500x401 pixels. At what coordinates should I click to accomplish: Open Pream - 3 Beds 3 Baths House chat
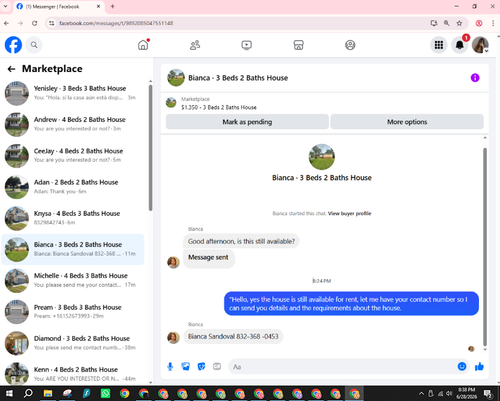pyautogui.click(x=73, y=312)
